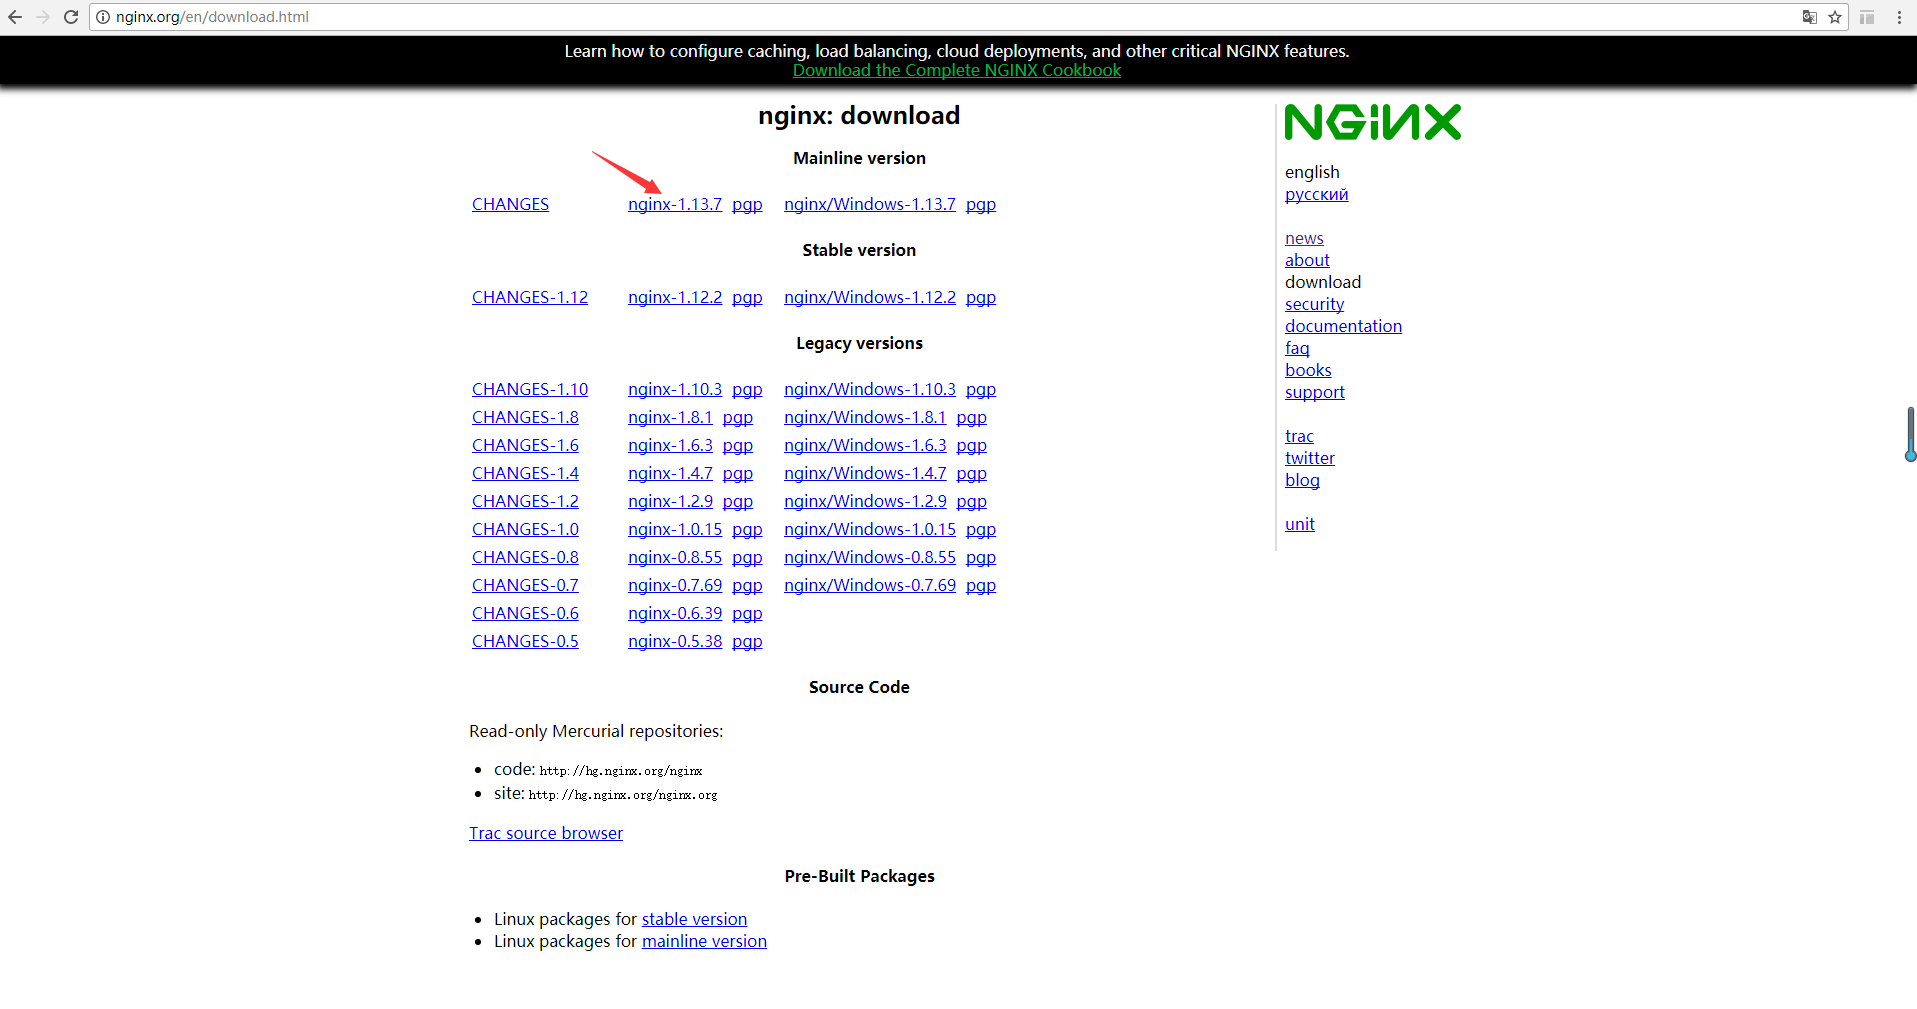Download nginx-0.6.39
Screen dimensions: 1917x1009
click(x=675, y=613)
